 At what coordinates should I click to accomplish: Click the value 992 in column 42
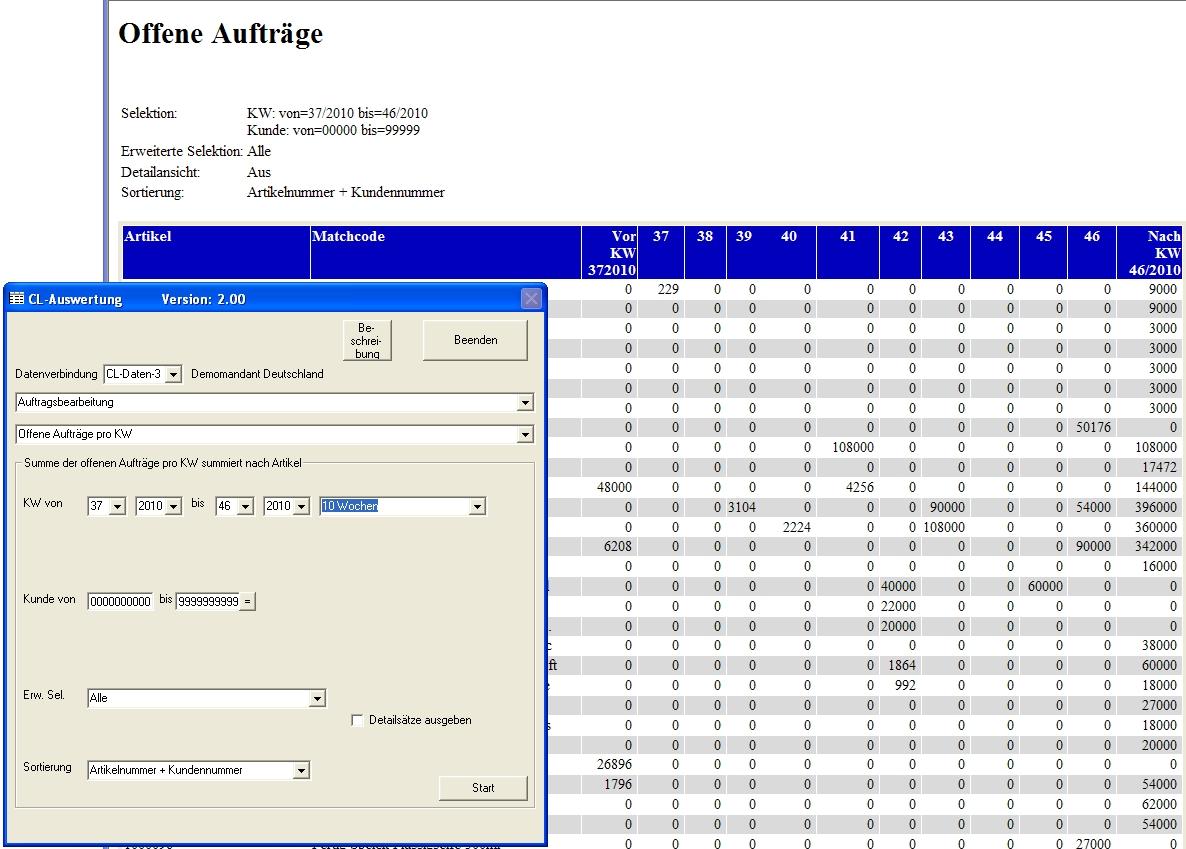[x=905, y=686]
